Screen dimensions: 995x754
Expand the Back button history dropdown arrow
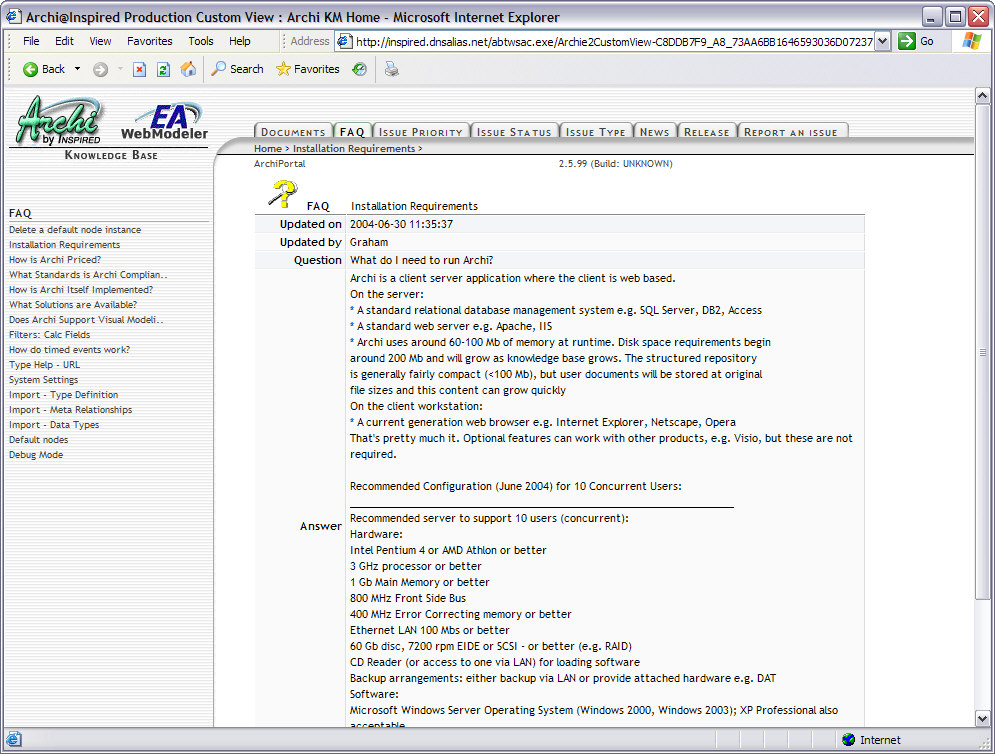pos(78,69)
